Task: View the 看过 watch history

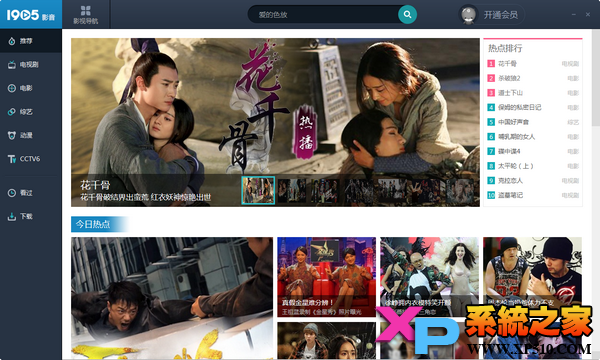Action: pyautogui.click(x=31, y=193)
